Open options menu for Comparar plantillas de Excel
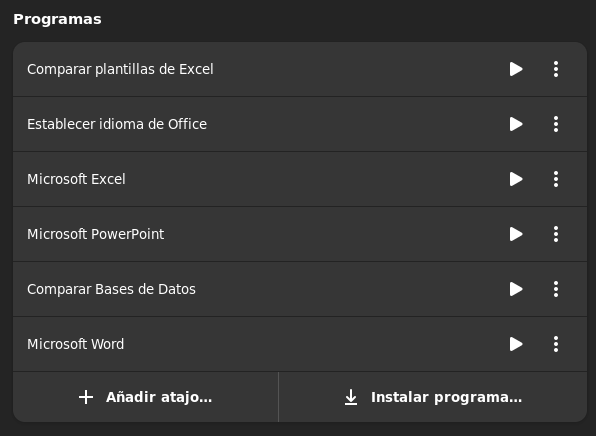 pos(556,69)
